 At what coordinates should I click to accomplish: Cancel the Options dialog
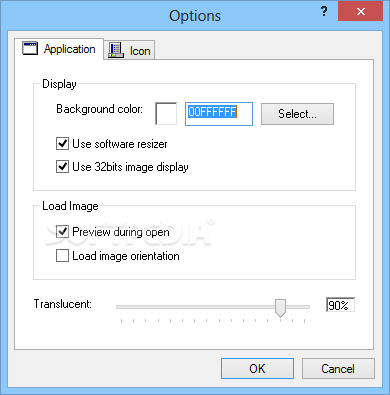point(338,369)
